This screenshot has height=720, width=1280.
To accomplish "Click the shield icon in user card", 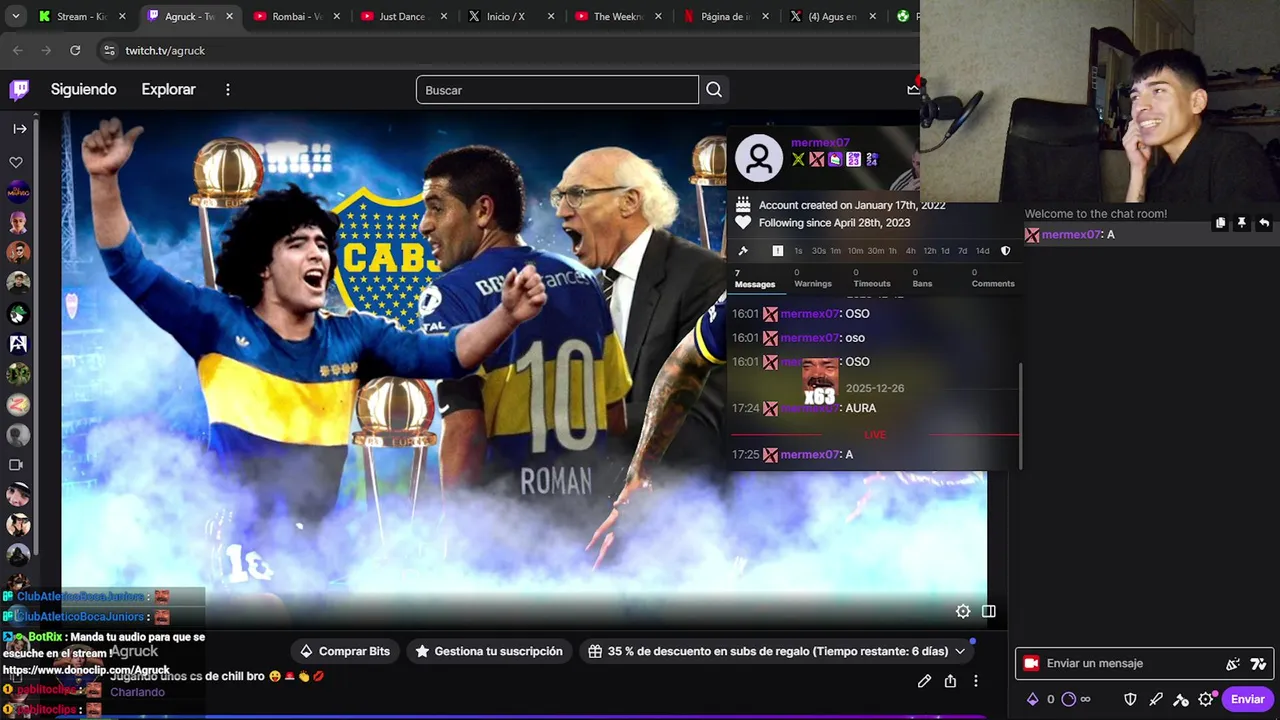I will 1006,251.
